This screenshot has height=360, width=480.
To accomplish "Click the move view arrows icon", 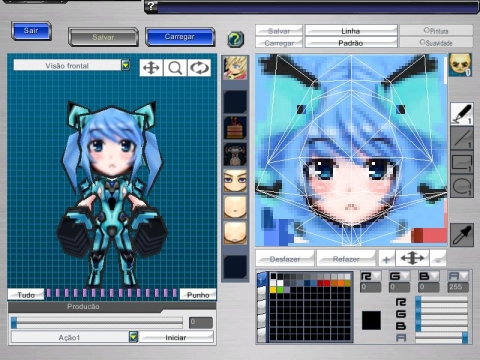I will [x=151, y=68].
